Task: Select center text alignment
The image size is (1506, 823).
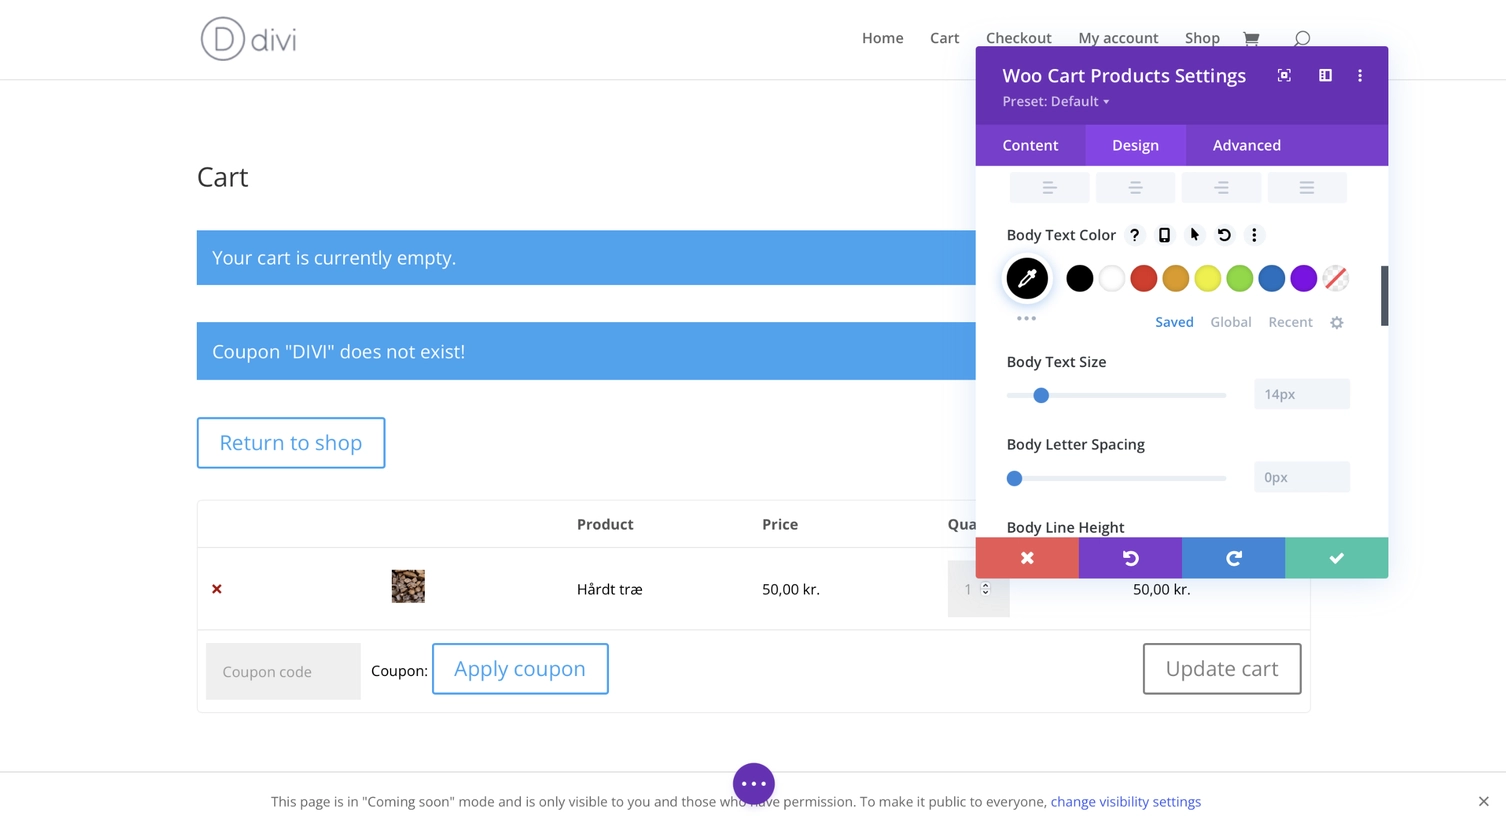Action: tap(1135, 188)
